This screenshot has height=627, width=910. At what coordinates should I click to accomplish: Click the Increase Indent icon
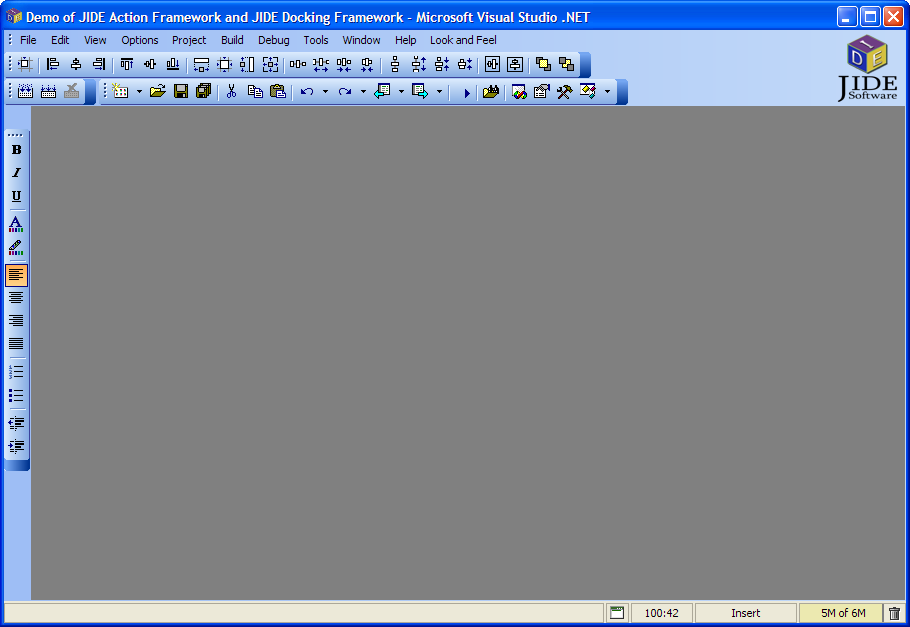click(x=16, y=446)
